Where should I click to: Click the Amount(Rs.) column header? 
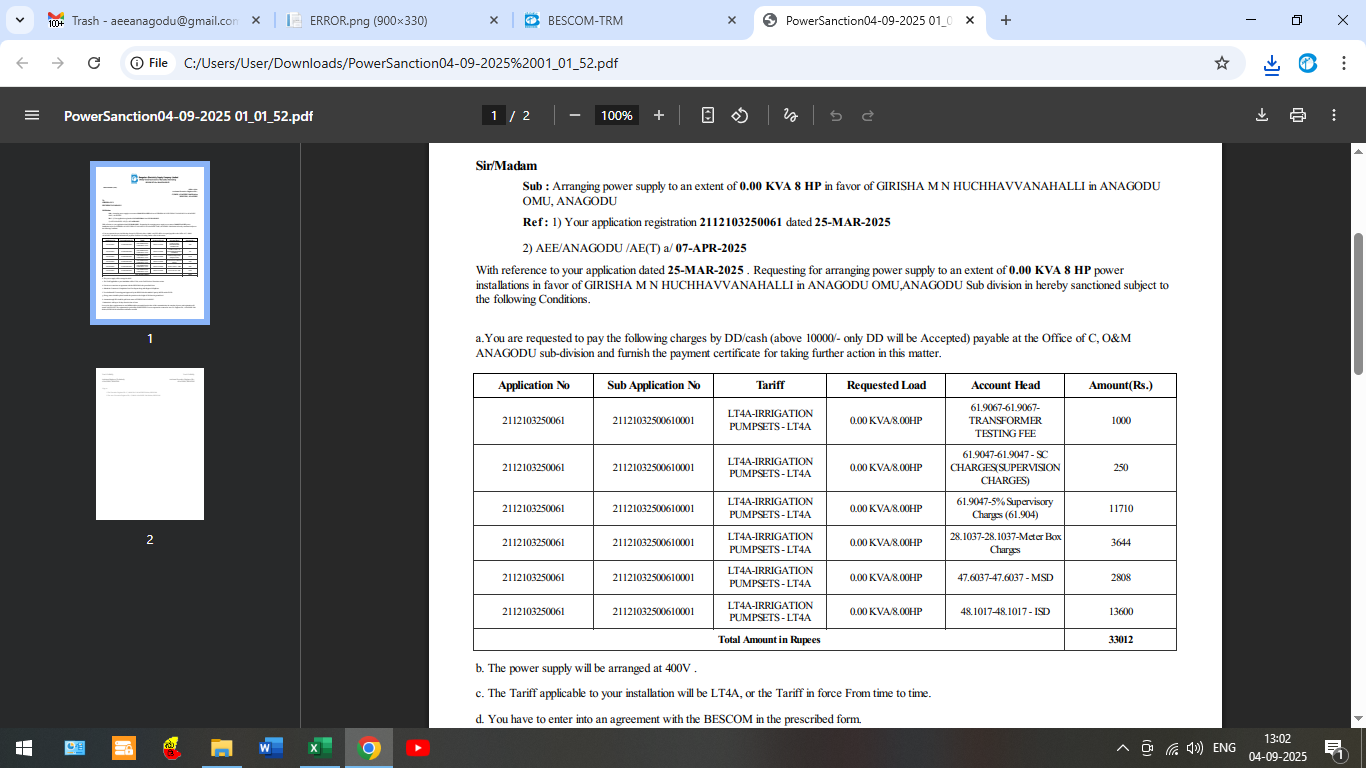coord(1121,385)
